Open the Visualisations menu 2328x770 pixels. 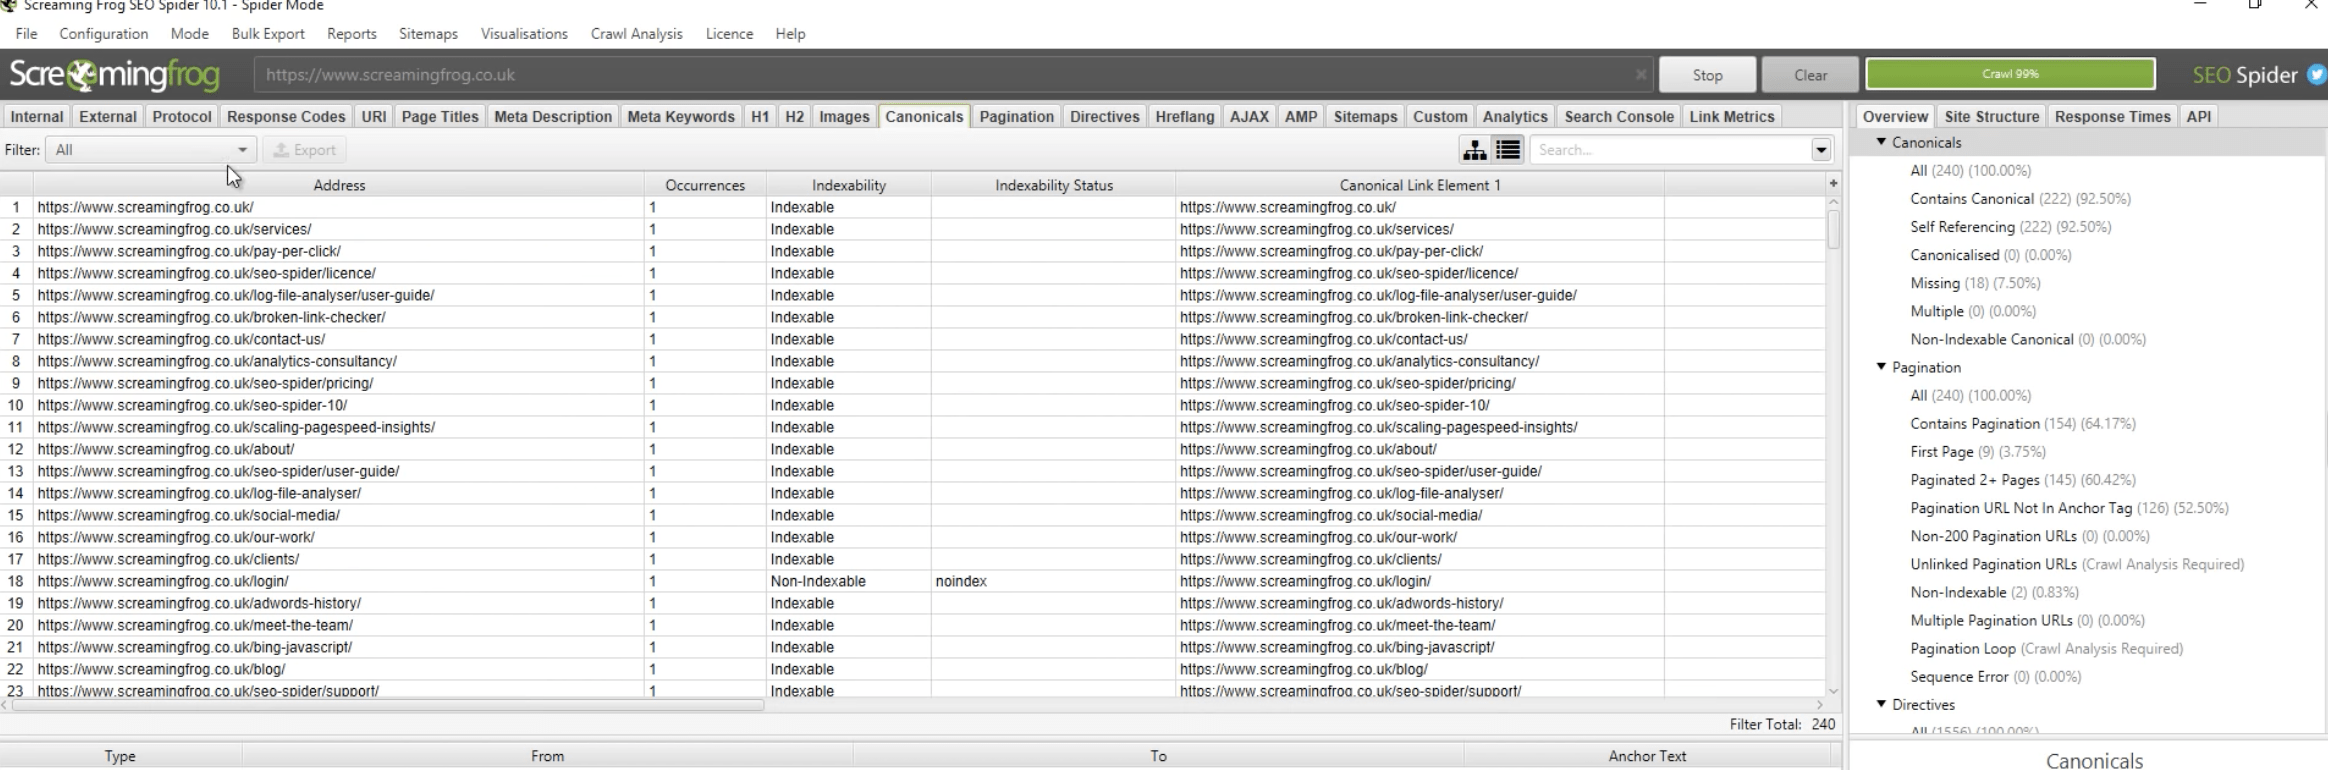point(524,33)
